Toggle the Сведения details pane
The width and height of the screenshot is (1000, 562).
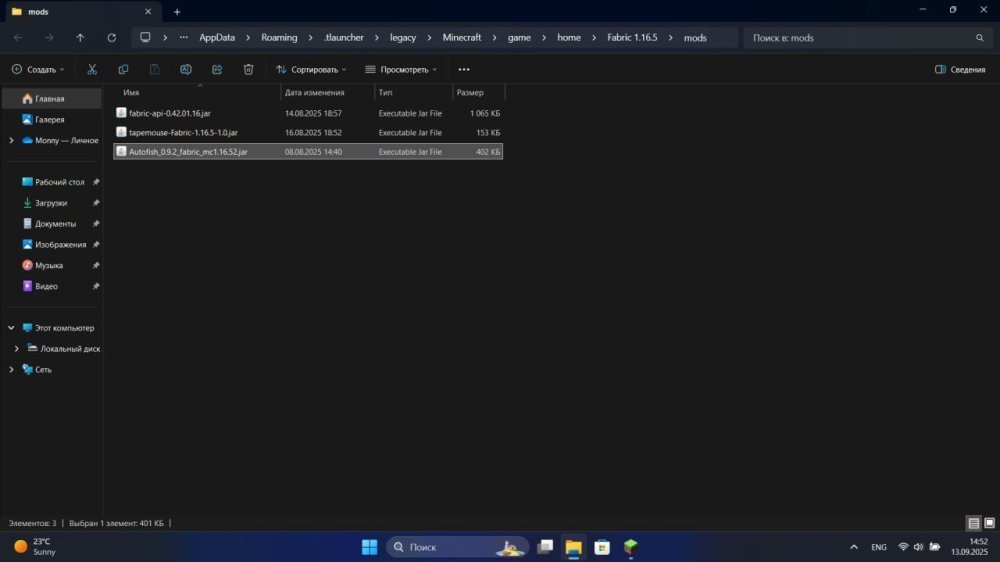click(960, 70)
